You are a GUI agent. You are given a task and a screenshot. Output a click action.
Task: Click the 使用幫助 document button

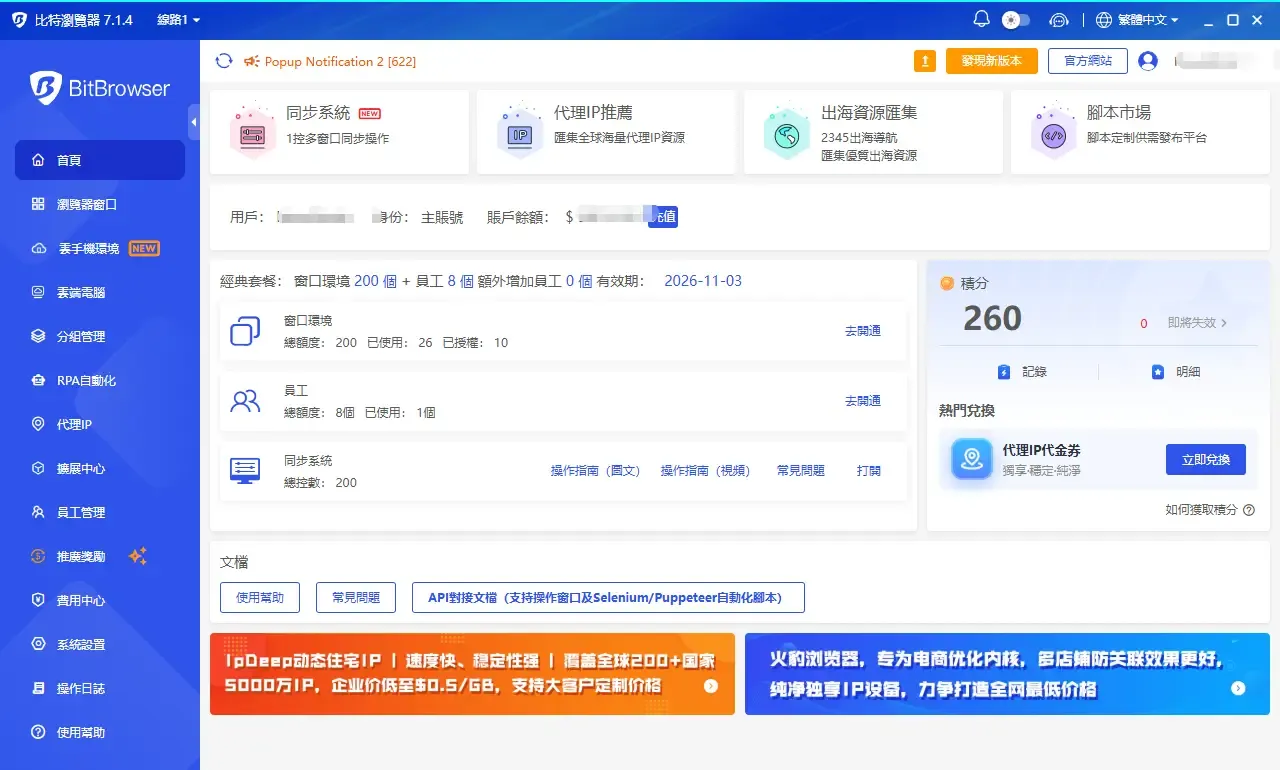[x=260, y=598]
